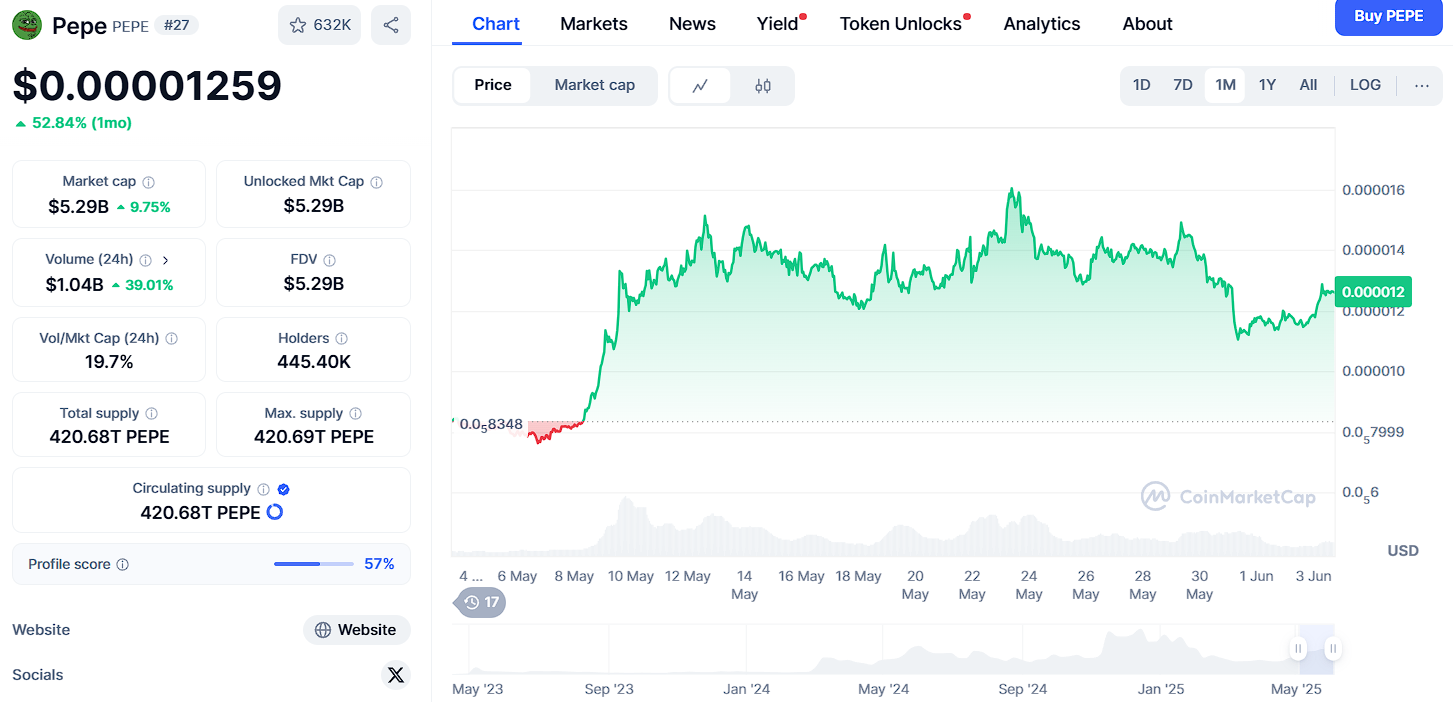1453x702 pixels.
Task: Click the 19.7% Vol/Mkt Cap value
Action: 109,362
